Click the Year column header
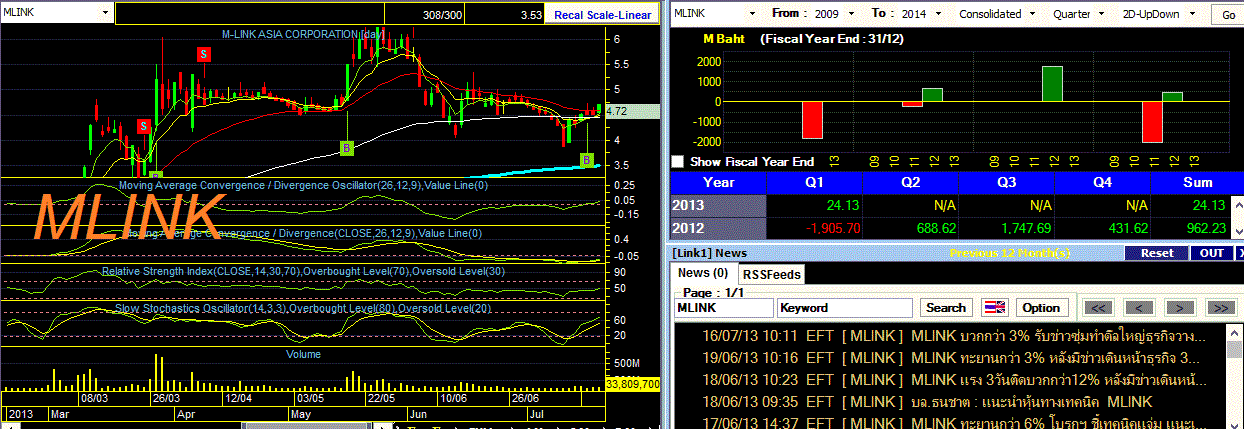This screenshot has height=429, width=1244. tap(718, 182)
